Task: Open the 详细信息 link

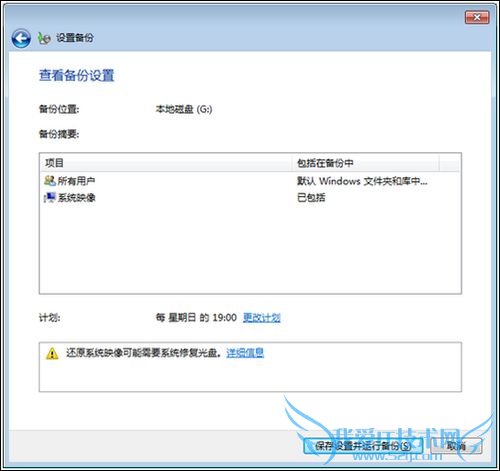Action: (245, 353)
